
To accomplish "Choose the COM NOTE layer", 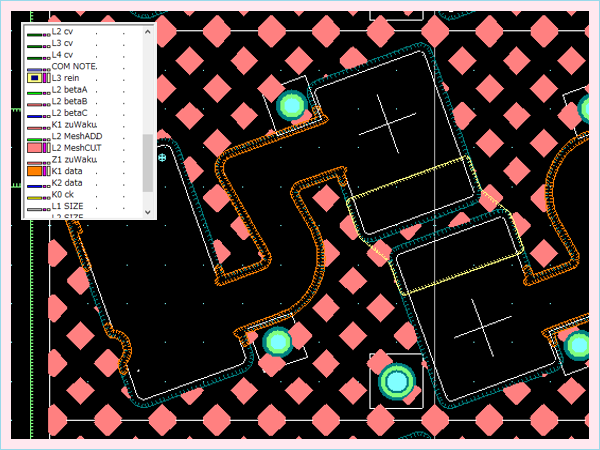I will tap(74, 66).
